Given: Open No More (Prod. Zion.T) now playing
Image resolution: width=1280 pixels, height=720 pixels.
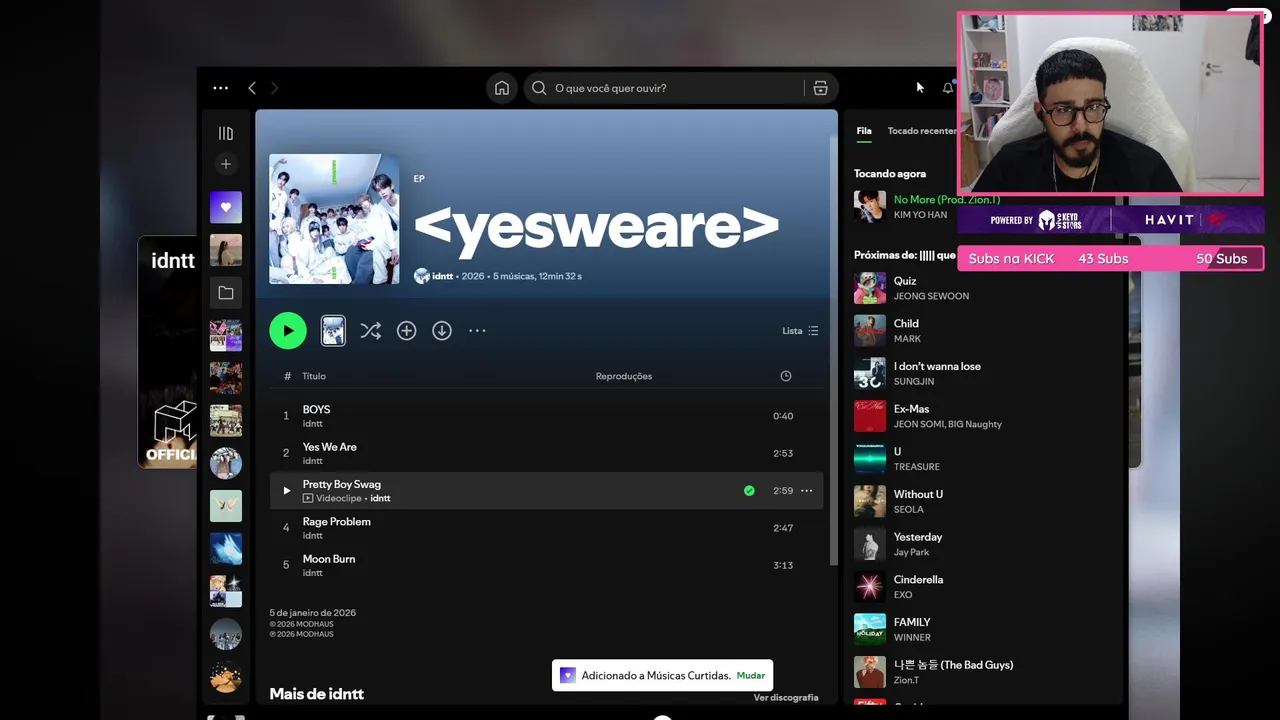Looking at the screenshot, I should (946, 200).
